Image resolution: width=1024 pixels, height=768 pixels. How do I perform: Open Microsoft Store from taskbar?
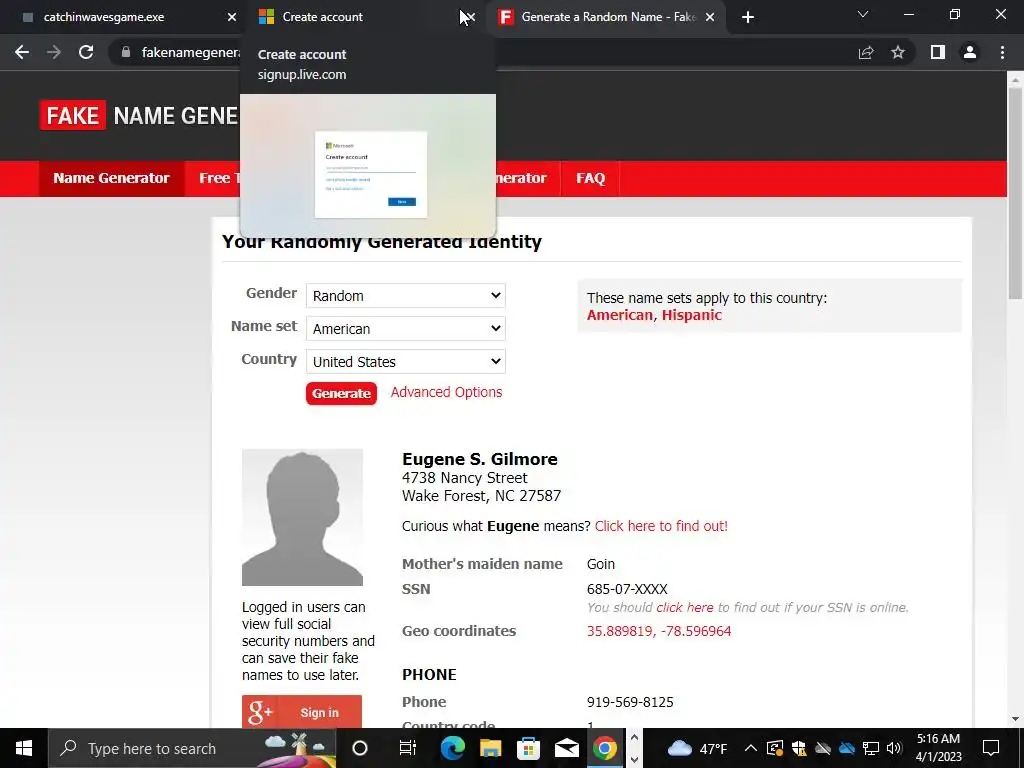coord(528,748)
